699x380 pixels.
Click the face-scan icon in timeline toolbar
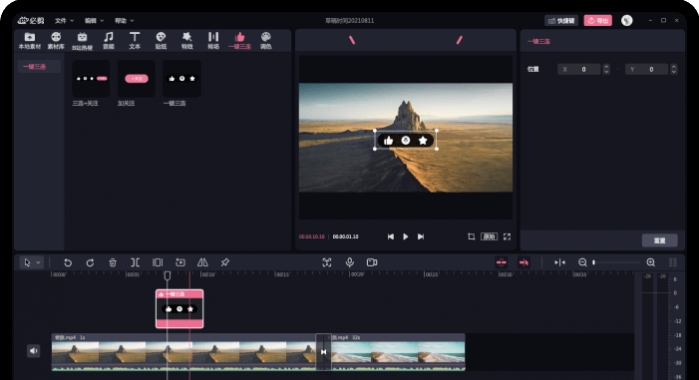(327, 263)
